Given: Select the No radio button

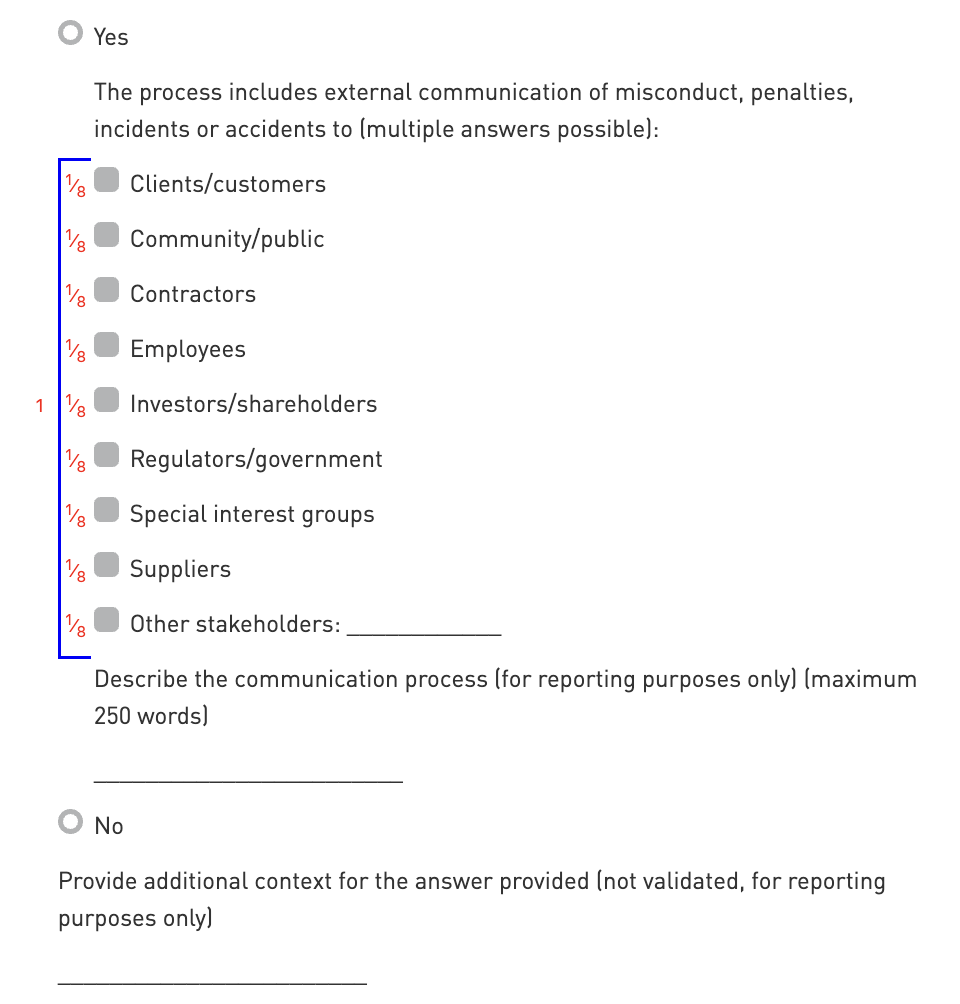Looking at the screenshot, I should (70, 823).
